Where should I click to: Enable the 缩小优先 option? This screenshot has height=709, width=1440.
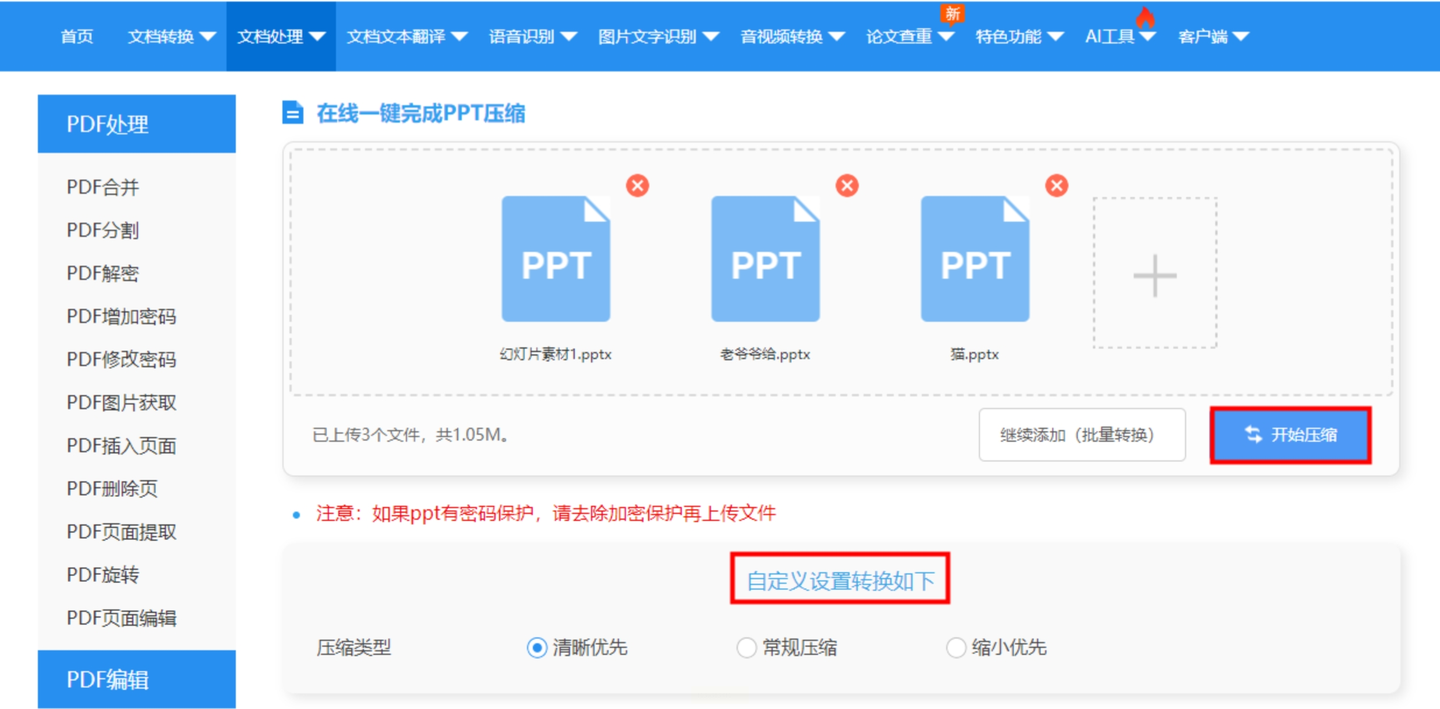click(956, 647)
